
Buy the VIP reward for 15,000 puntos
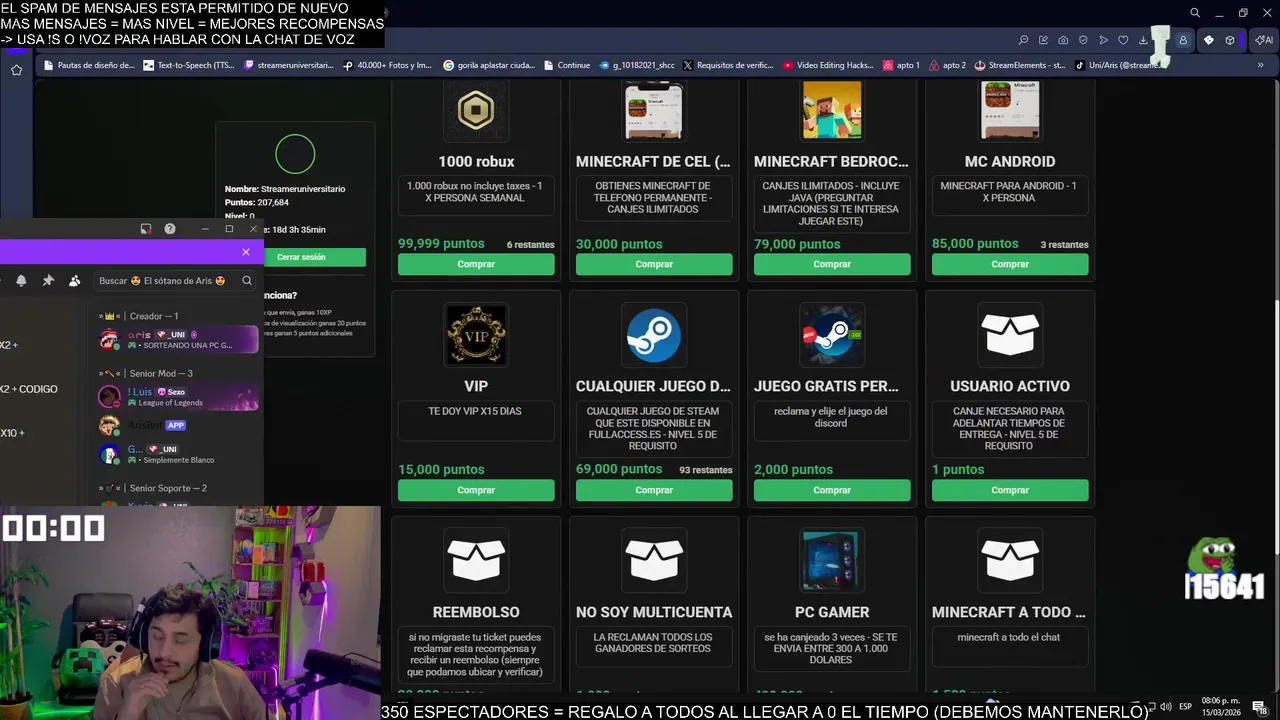click(476, 490)
